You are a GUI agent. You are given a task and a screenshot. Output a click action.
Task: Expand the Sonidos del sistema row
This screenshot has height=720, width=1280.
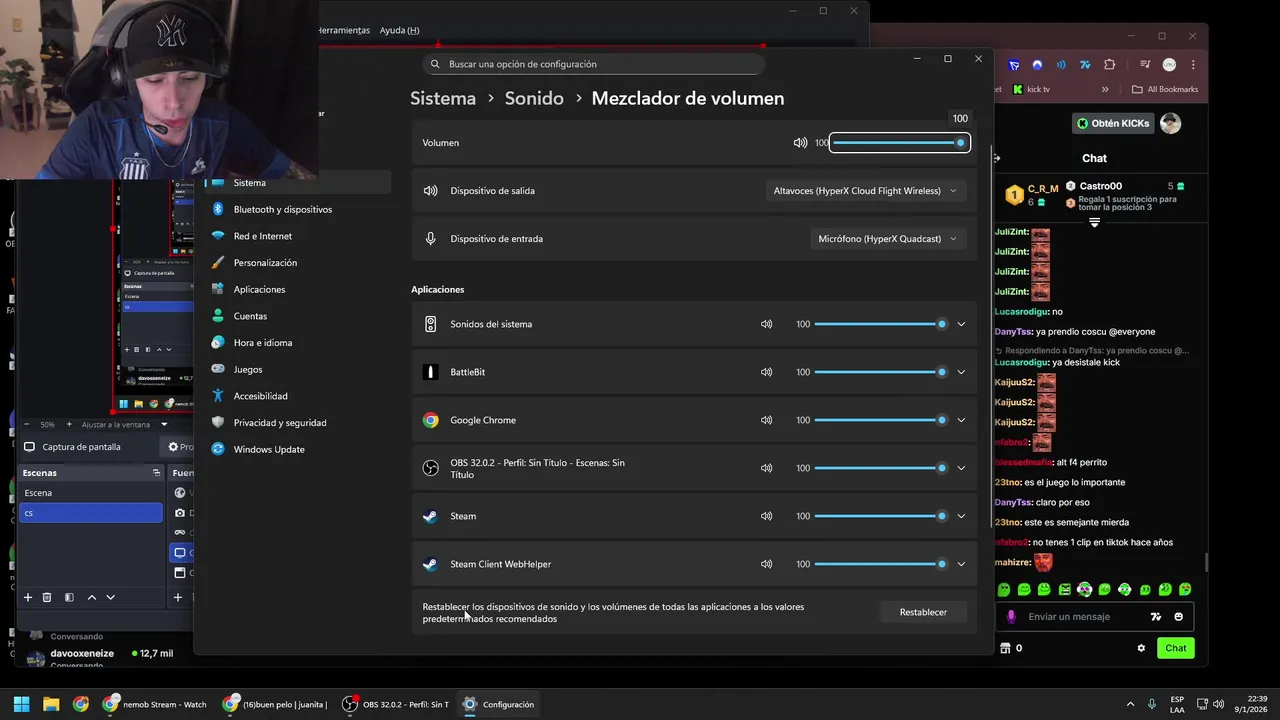(961, 324)
